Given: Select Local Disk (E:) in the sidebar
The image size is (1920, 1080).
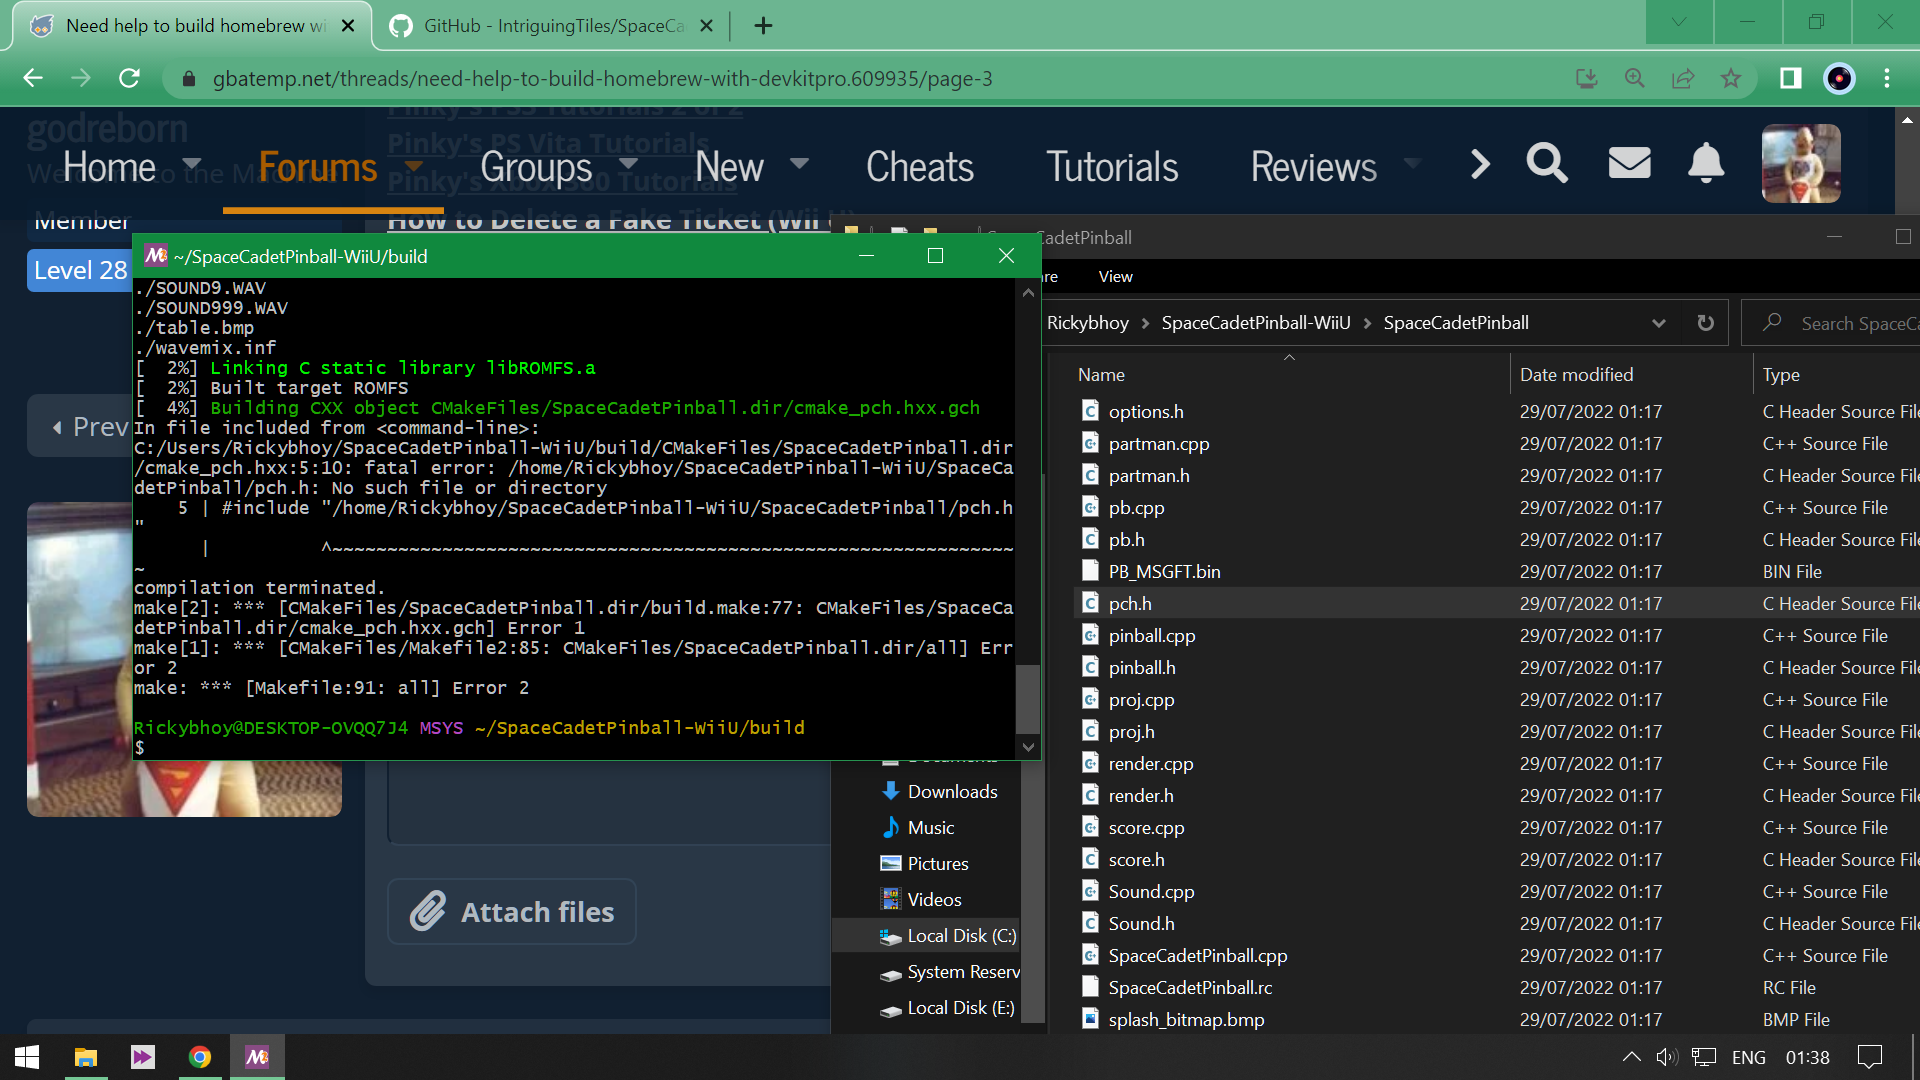Looking at the screenshot, I should [x=947, y=1007].
